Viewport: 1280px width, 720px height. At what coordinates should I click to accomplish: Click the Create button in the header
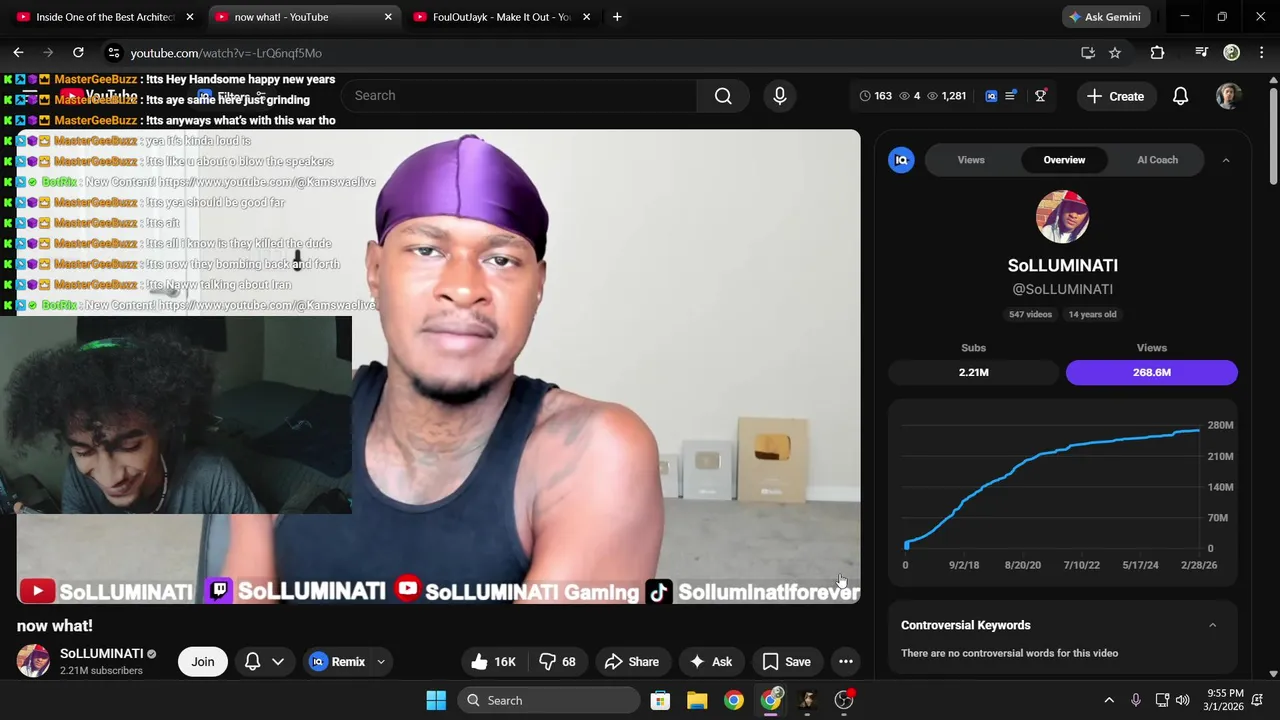coord(1115,96)
